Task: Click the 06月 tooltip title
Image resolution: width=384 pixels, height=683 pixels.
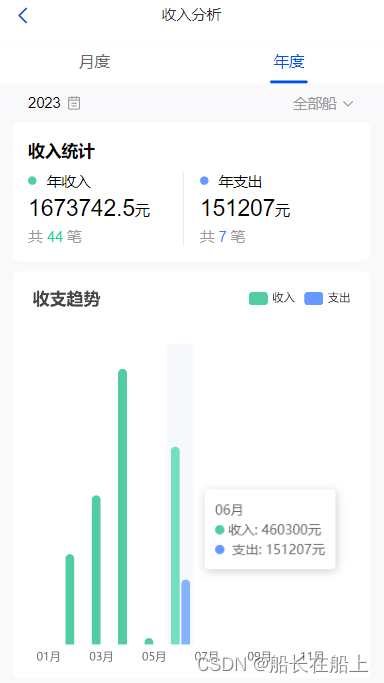Action: click(x=229, y=510)
